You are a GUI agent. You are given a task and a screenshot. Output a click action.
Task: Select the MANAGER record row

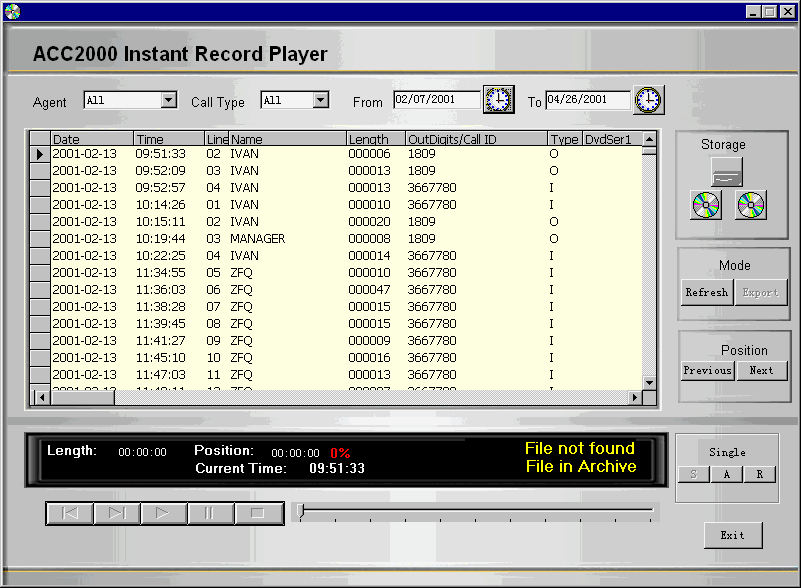(258, 239)
